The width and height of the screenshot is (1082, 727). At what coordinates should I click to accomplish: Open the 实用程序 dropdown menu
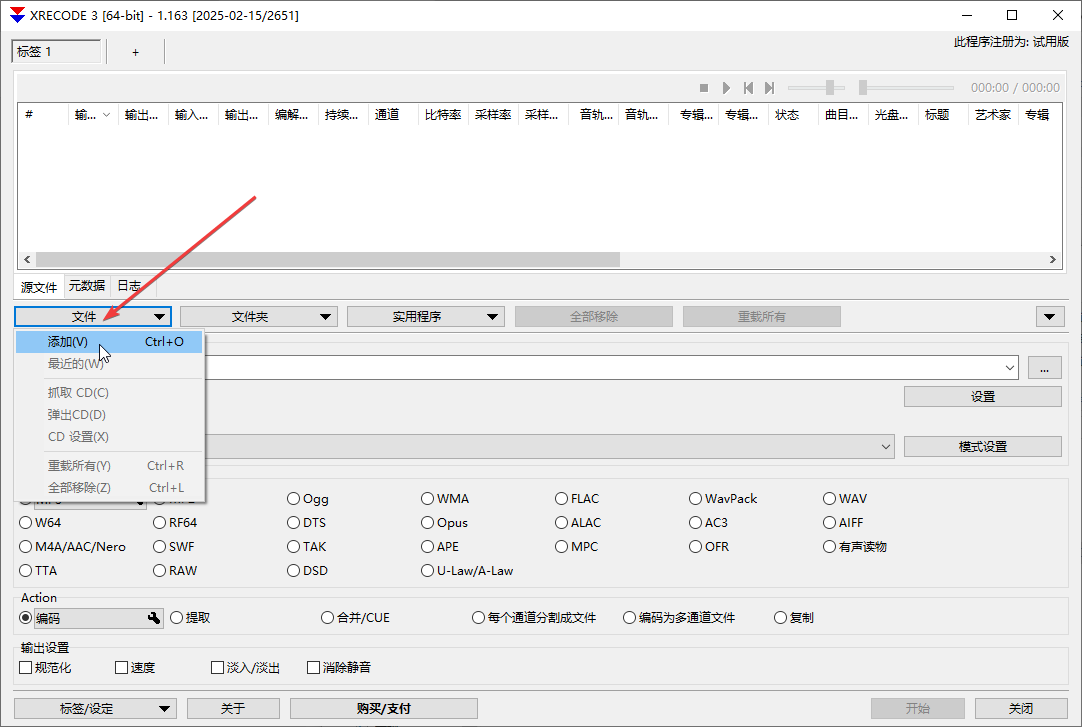coord(425,317)
